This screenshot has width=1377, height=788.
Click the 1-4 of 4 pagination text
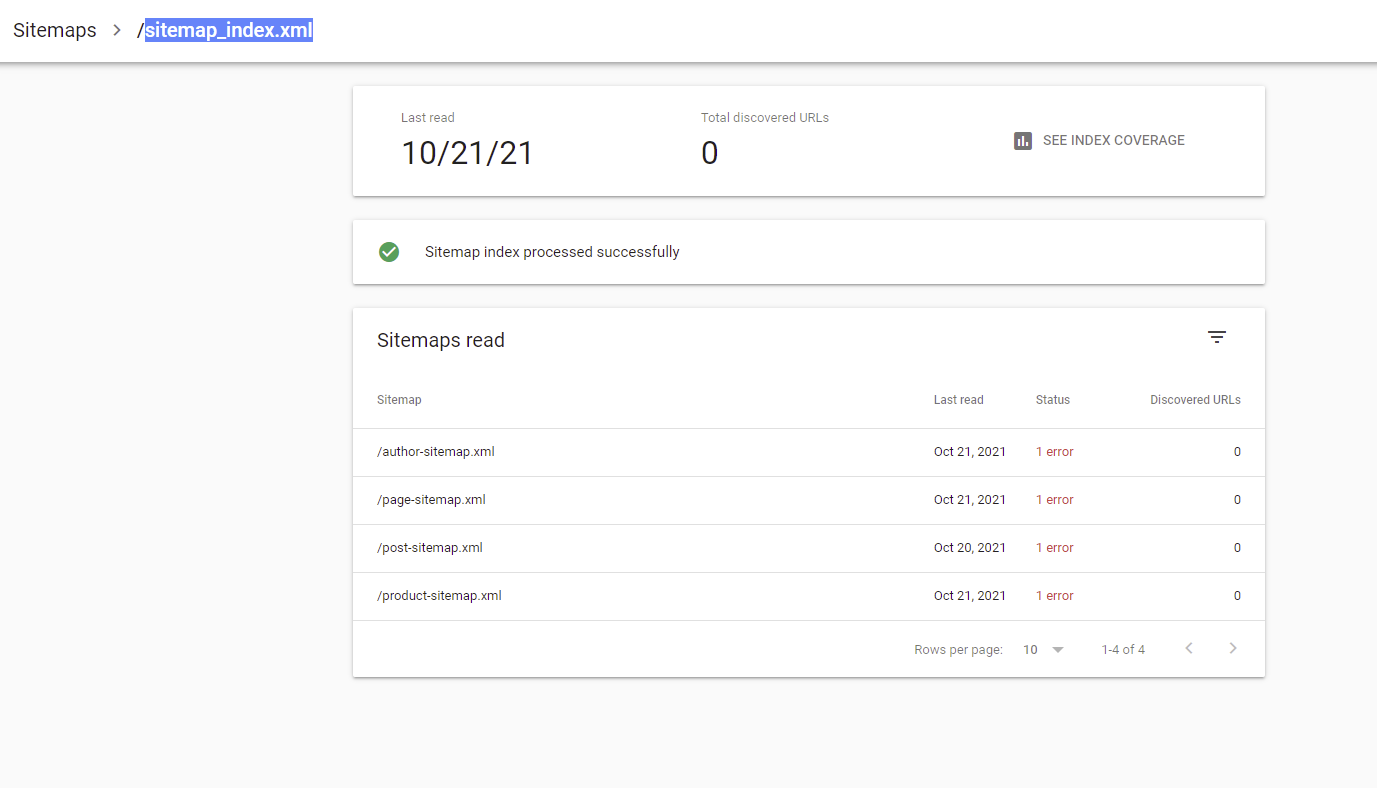tap(1123, 650)
